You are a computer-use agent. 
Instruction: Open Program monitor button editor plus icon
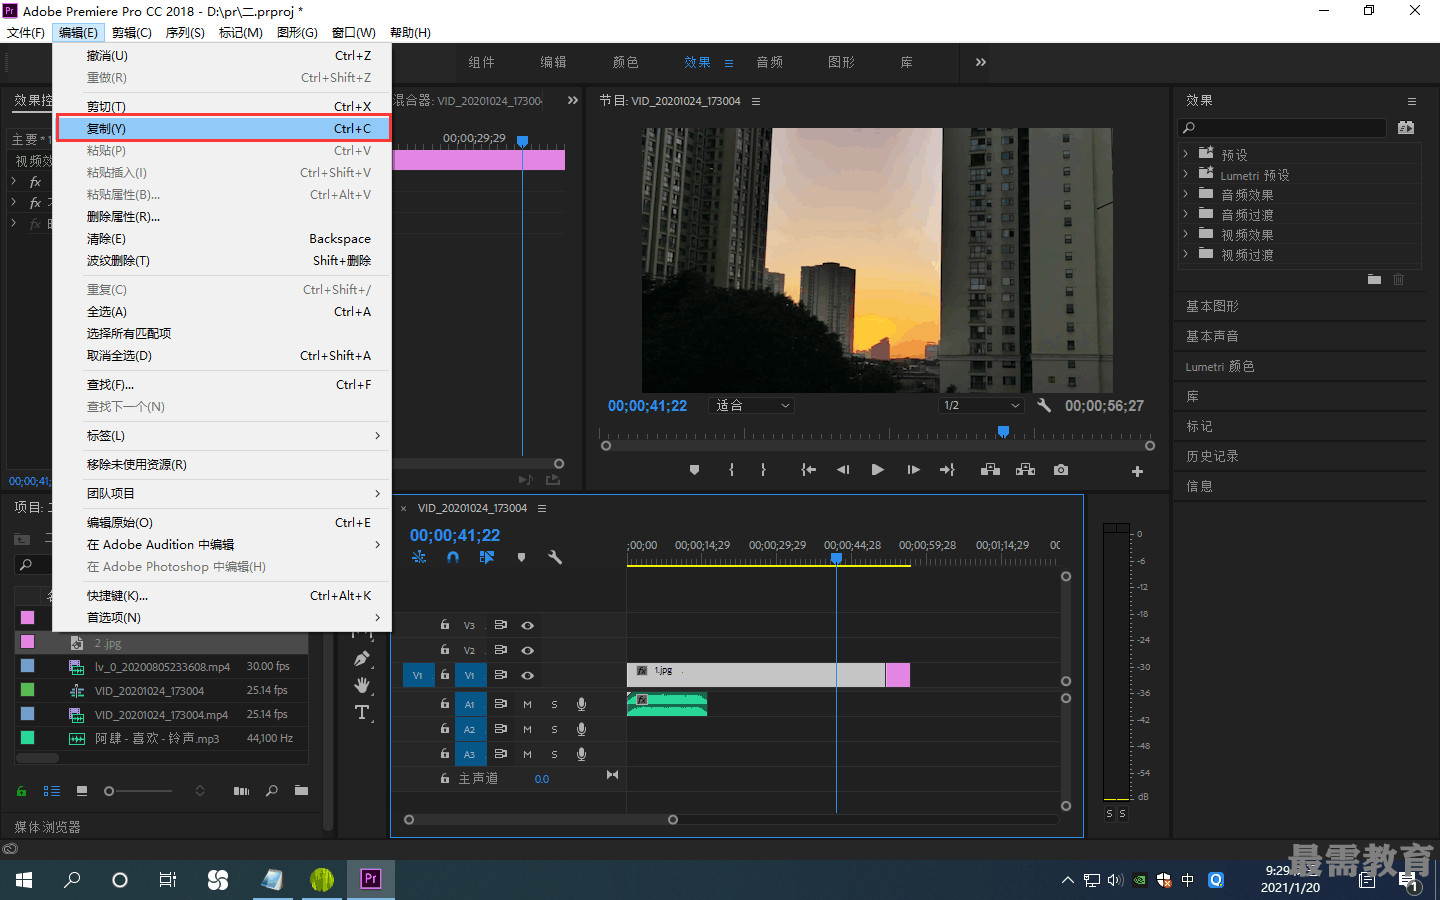1137,471
